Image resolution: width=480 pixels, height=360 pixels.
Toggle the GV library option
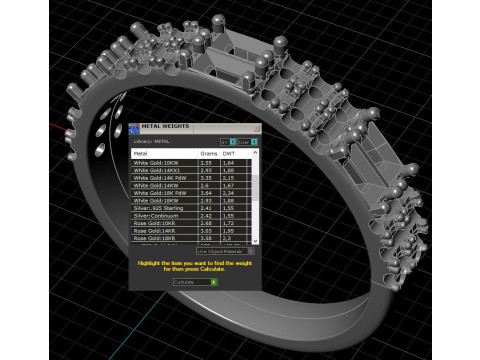click(x=228, y=142)
